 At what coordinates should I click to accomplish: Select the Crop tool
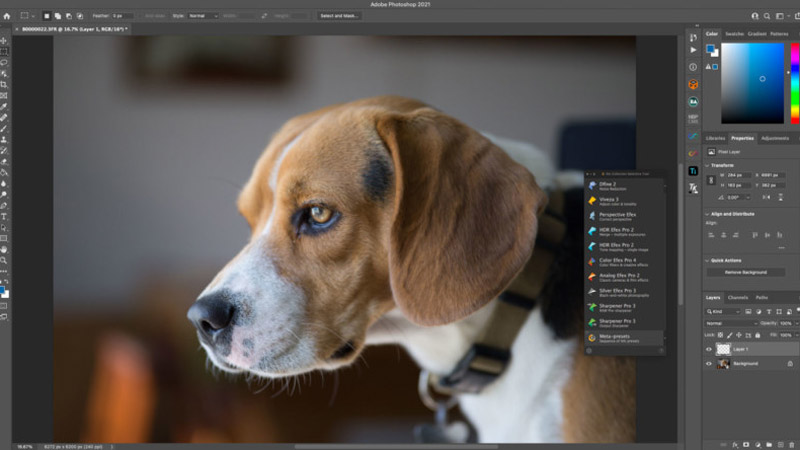tap(5, 83)
